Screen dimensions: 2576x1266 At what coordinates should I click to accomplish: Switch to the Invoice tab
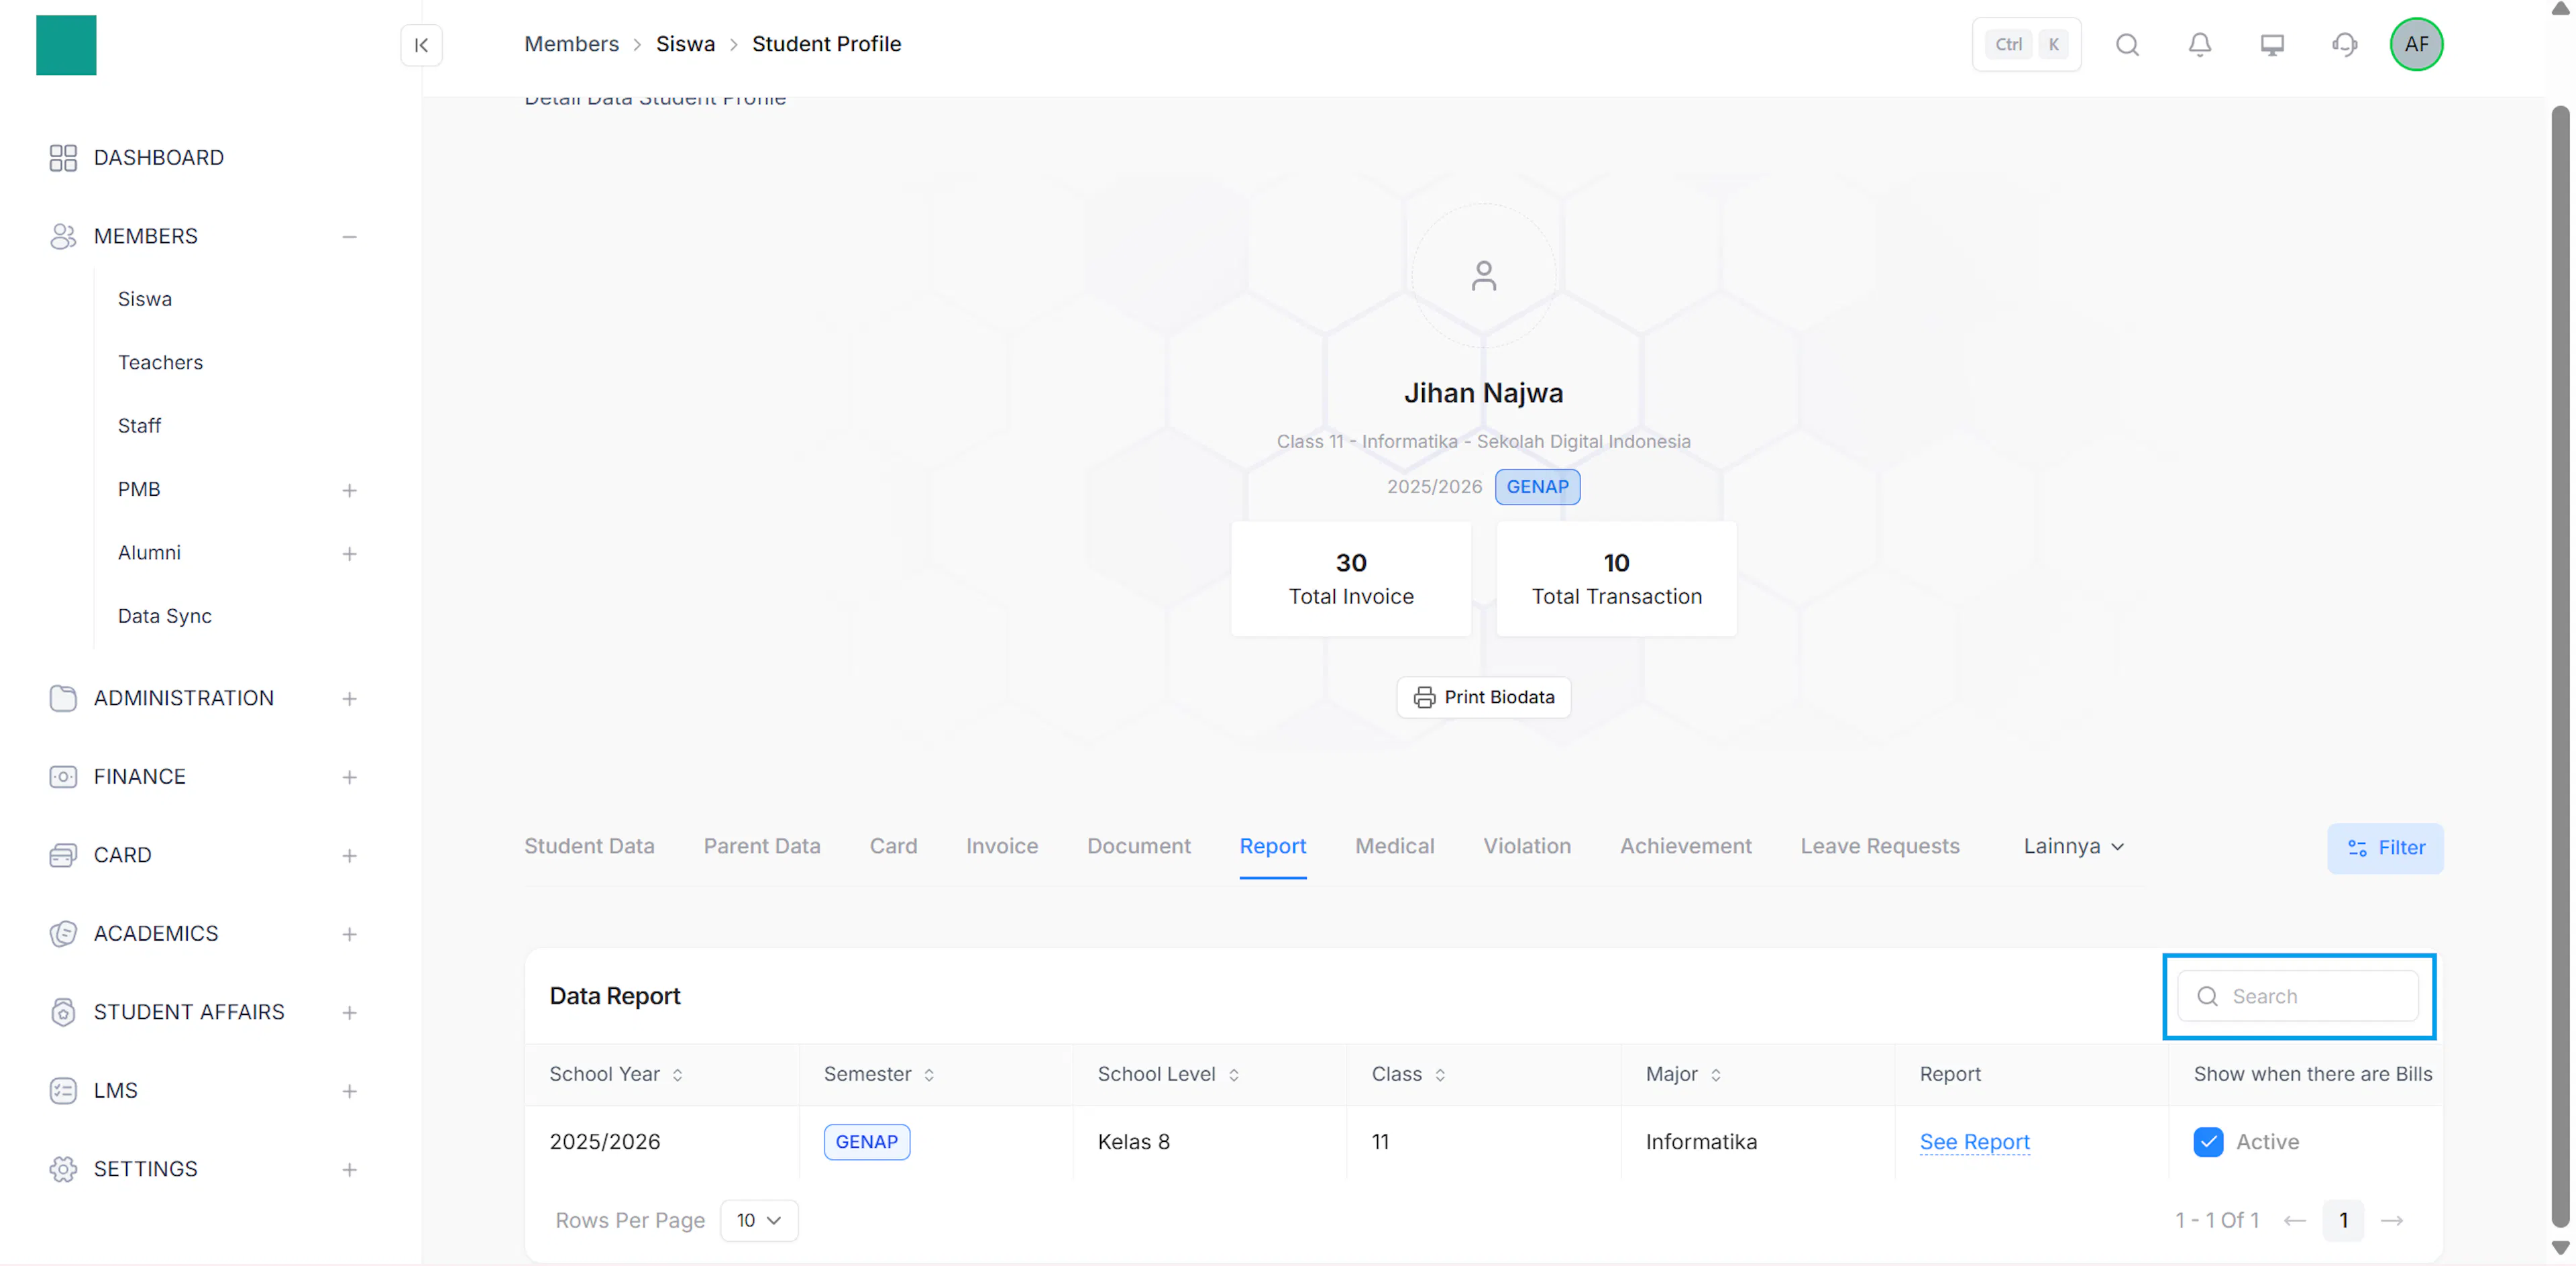point(1002,846)
